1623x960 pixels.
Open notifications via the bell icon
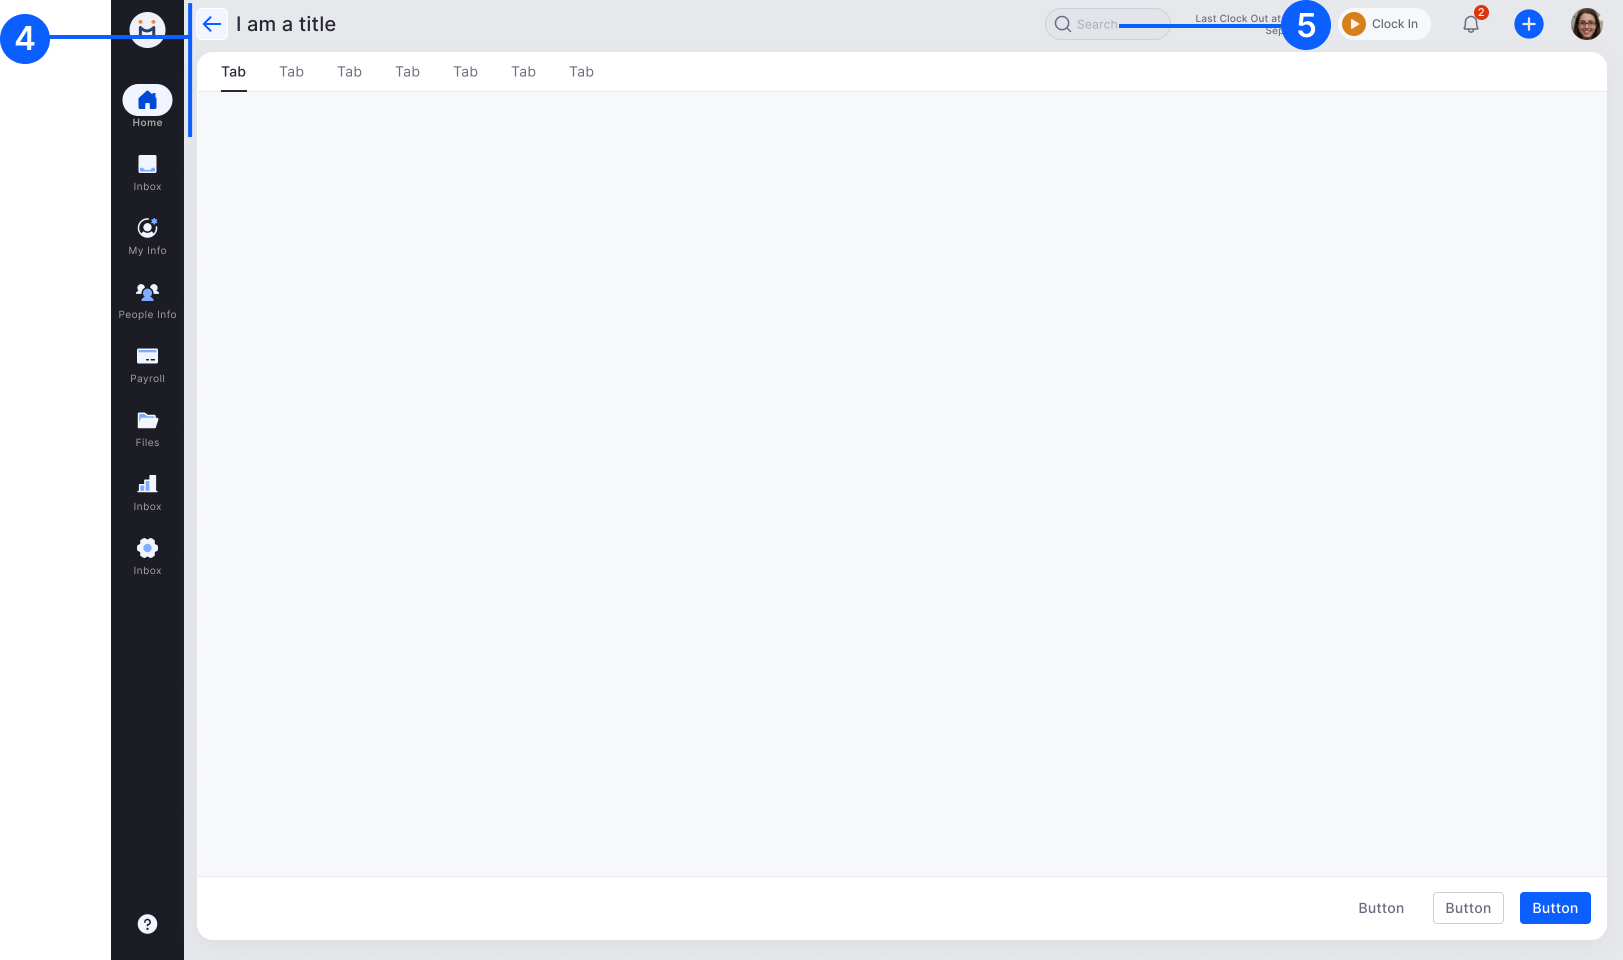(x=1470, y=24)
